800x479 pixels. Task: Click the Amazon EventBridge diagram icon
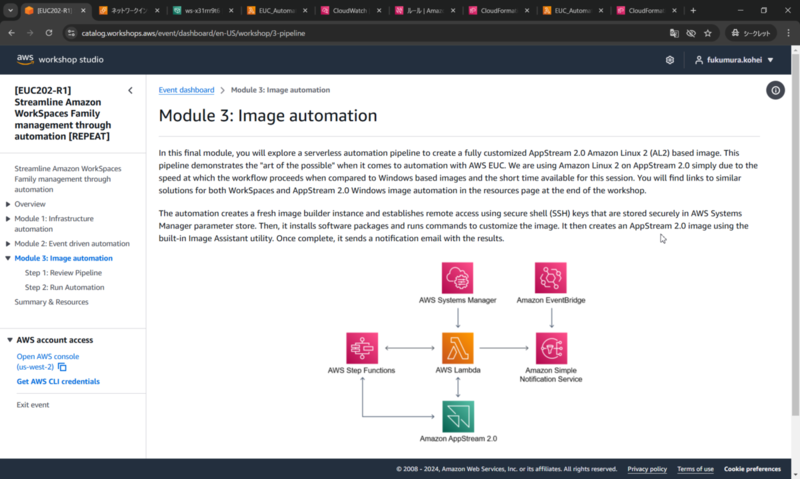[551, 278]
